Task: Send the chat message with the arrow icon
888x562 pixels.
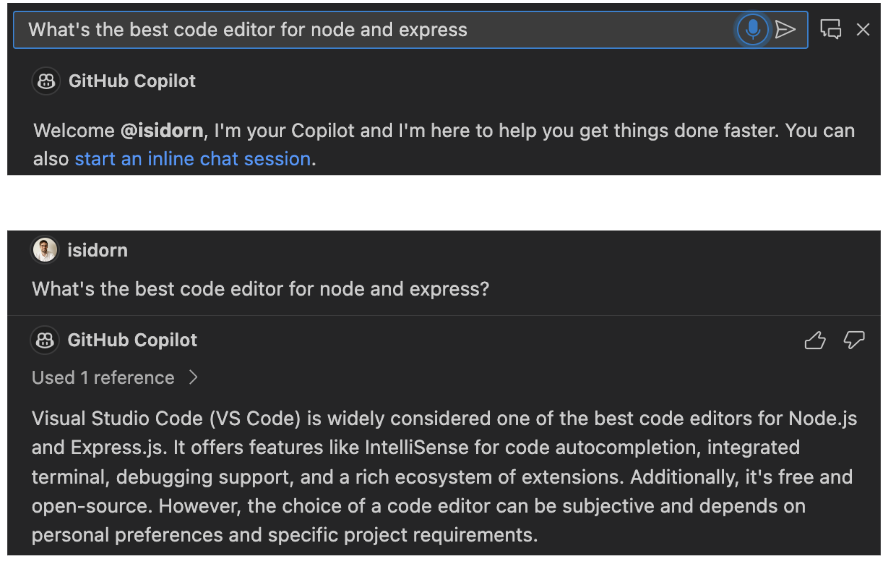Action: pos(786,30)
